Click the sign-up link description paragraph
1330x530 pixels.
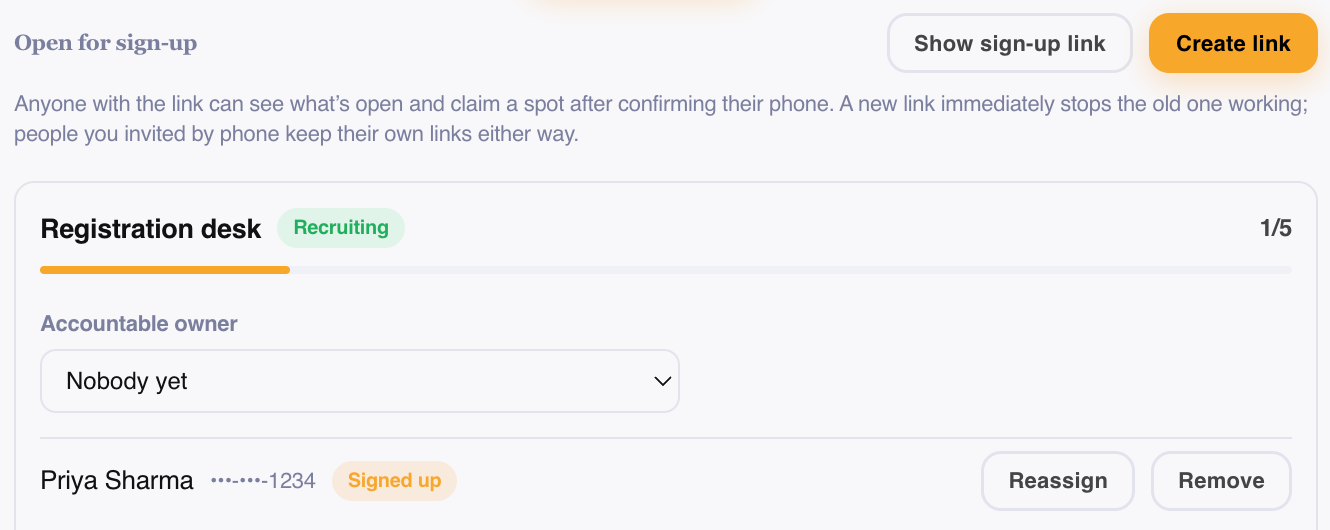(661, 119)
